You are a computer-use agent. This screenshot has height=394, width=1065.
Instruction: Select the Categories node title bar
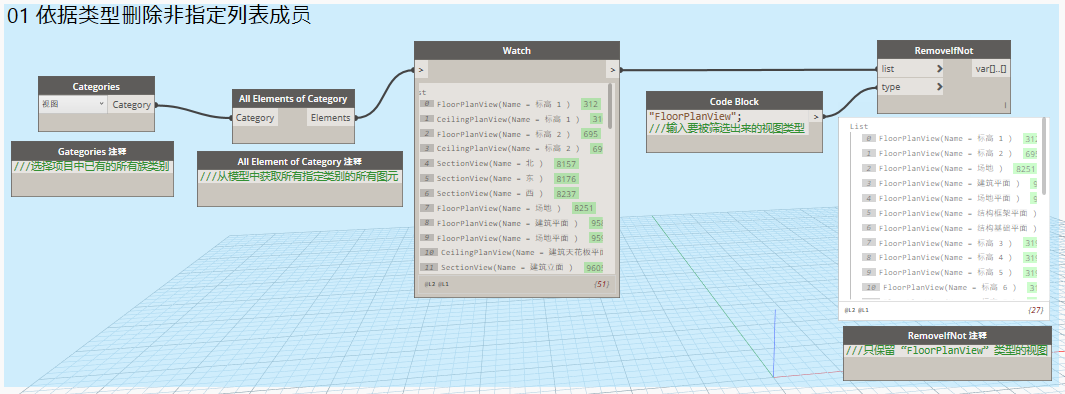click(96, 86)
